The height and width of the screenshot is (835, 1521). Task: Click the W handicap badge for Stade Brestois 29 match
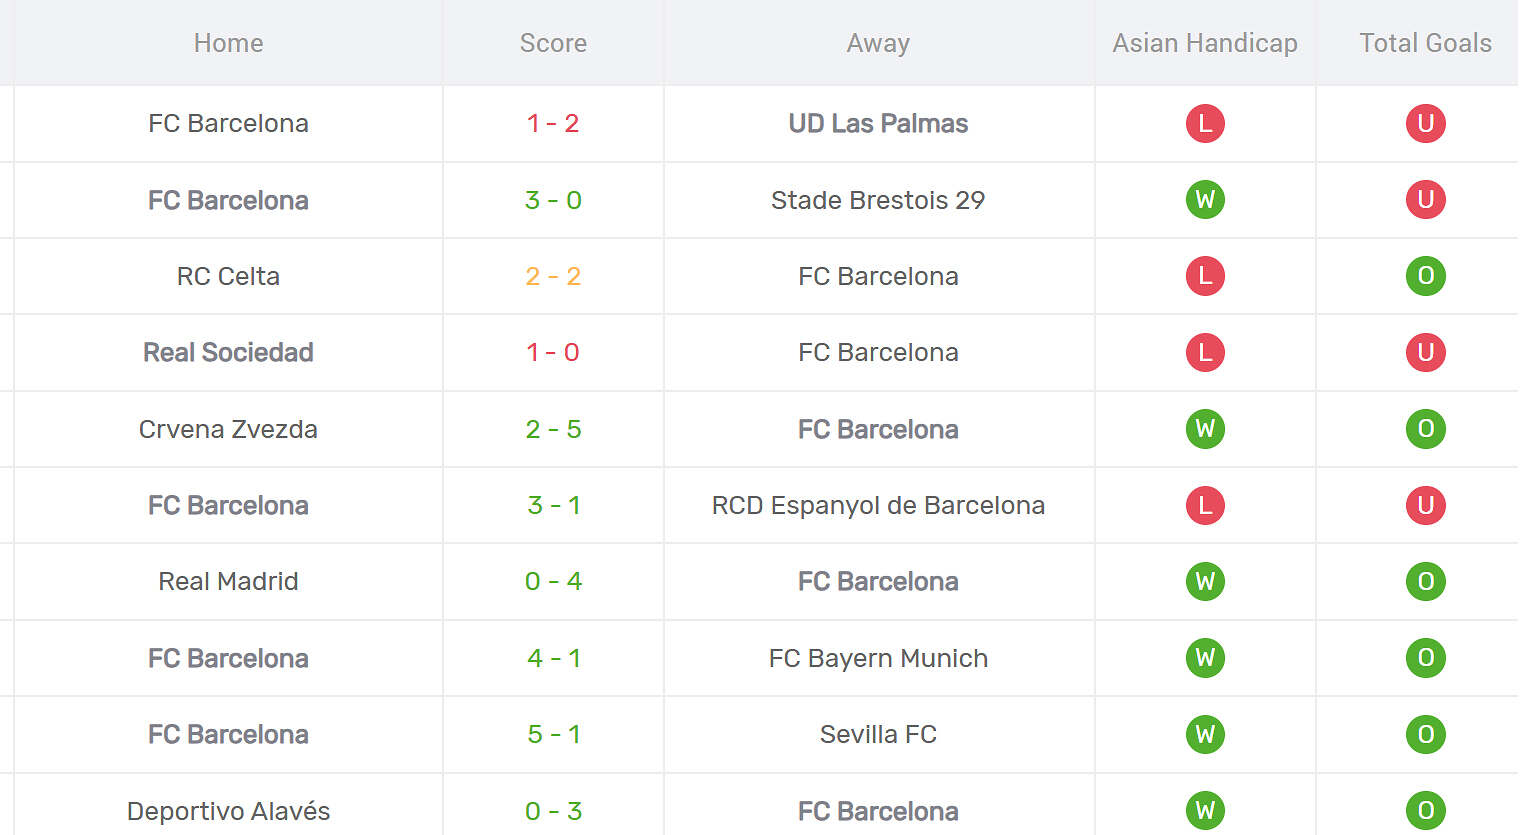point(1205,200)
